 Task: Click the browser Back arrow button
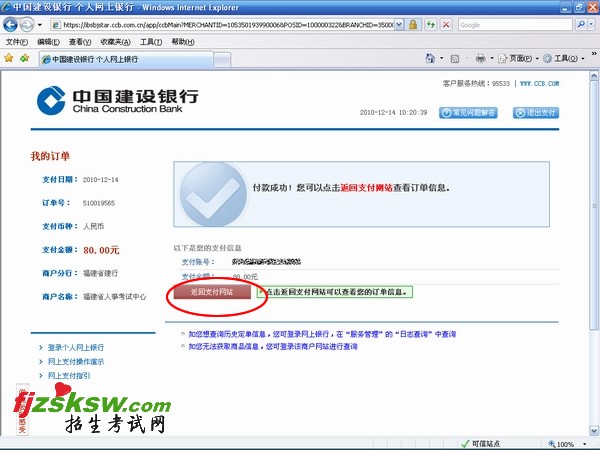pos(11,25)
